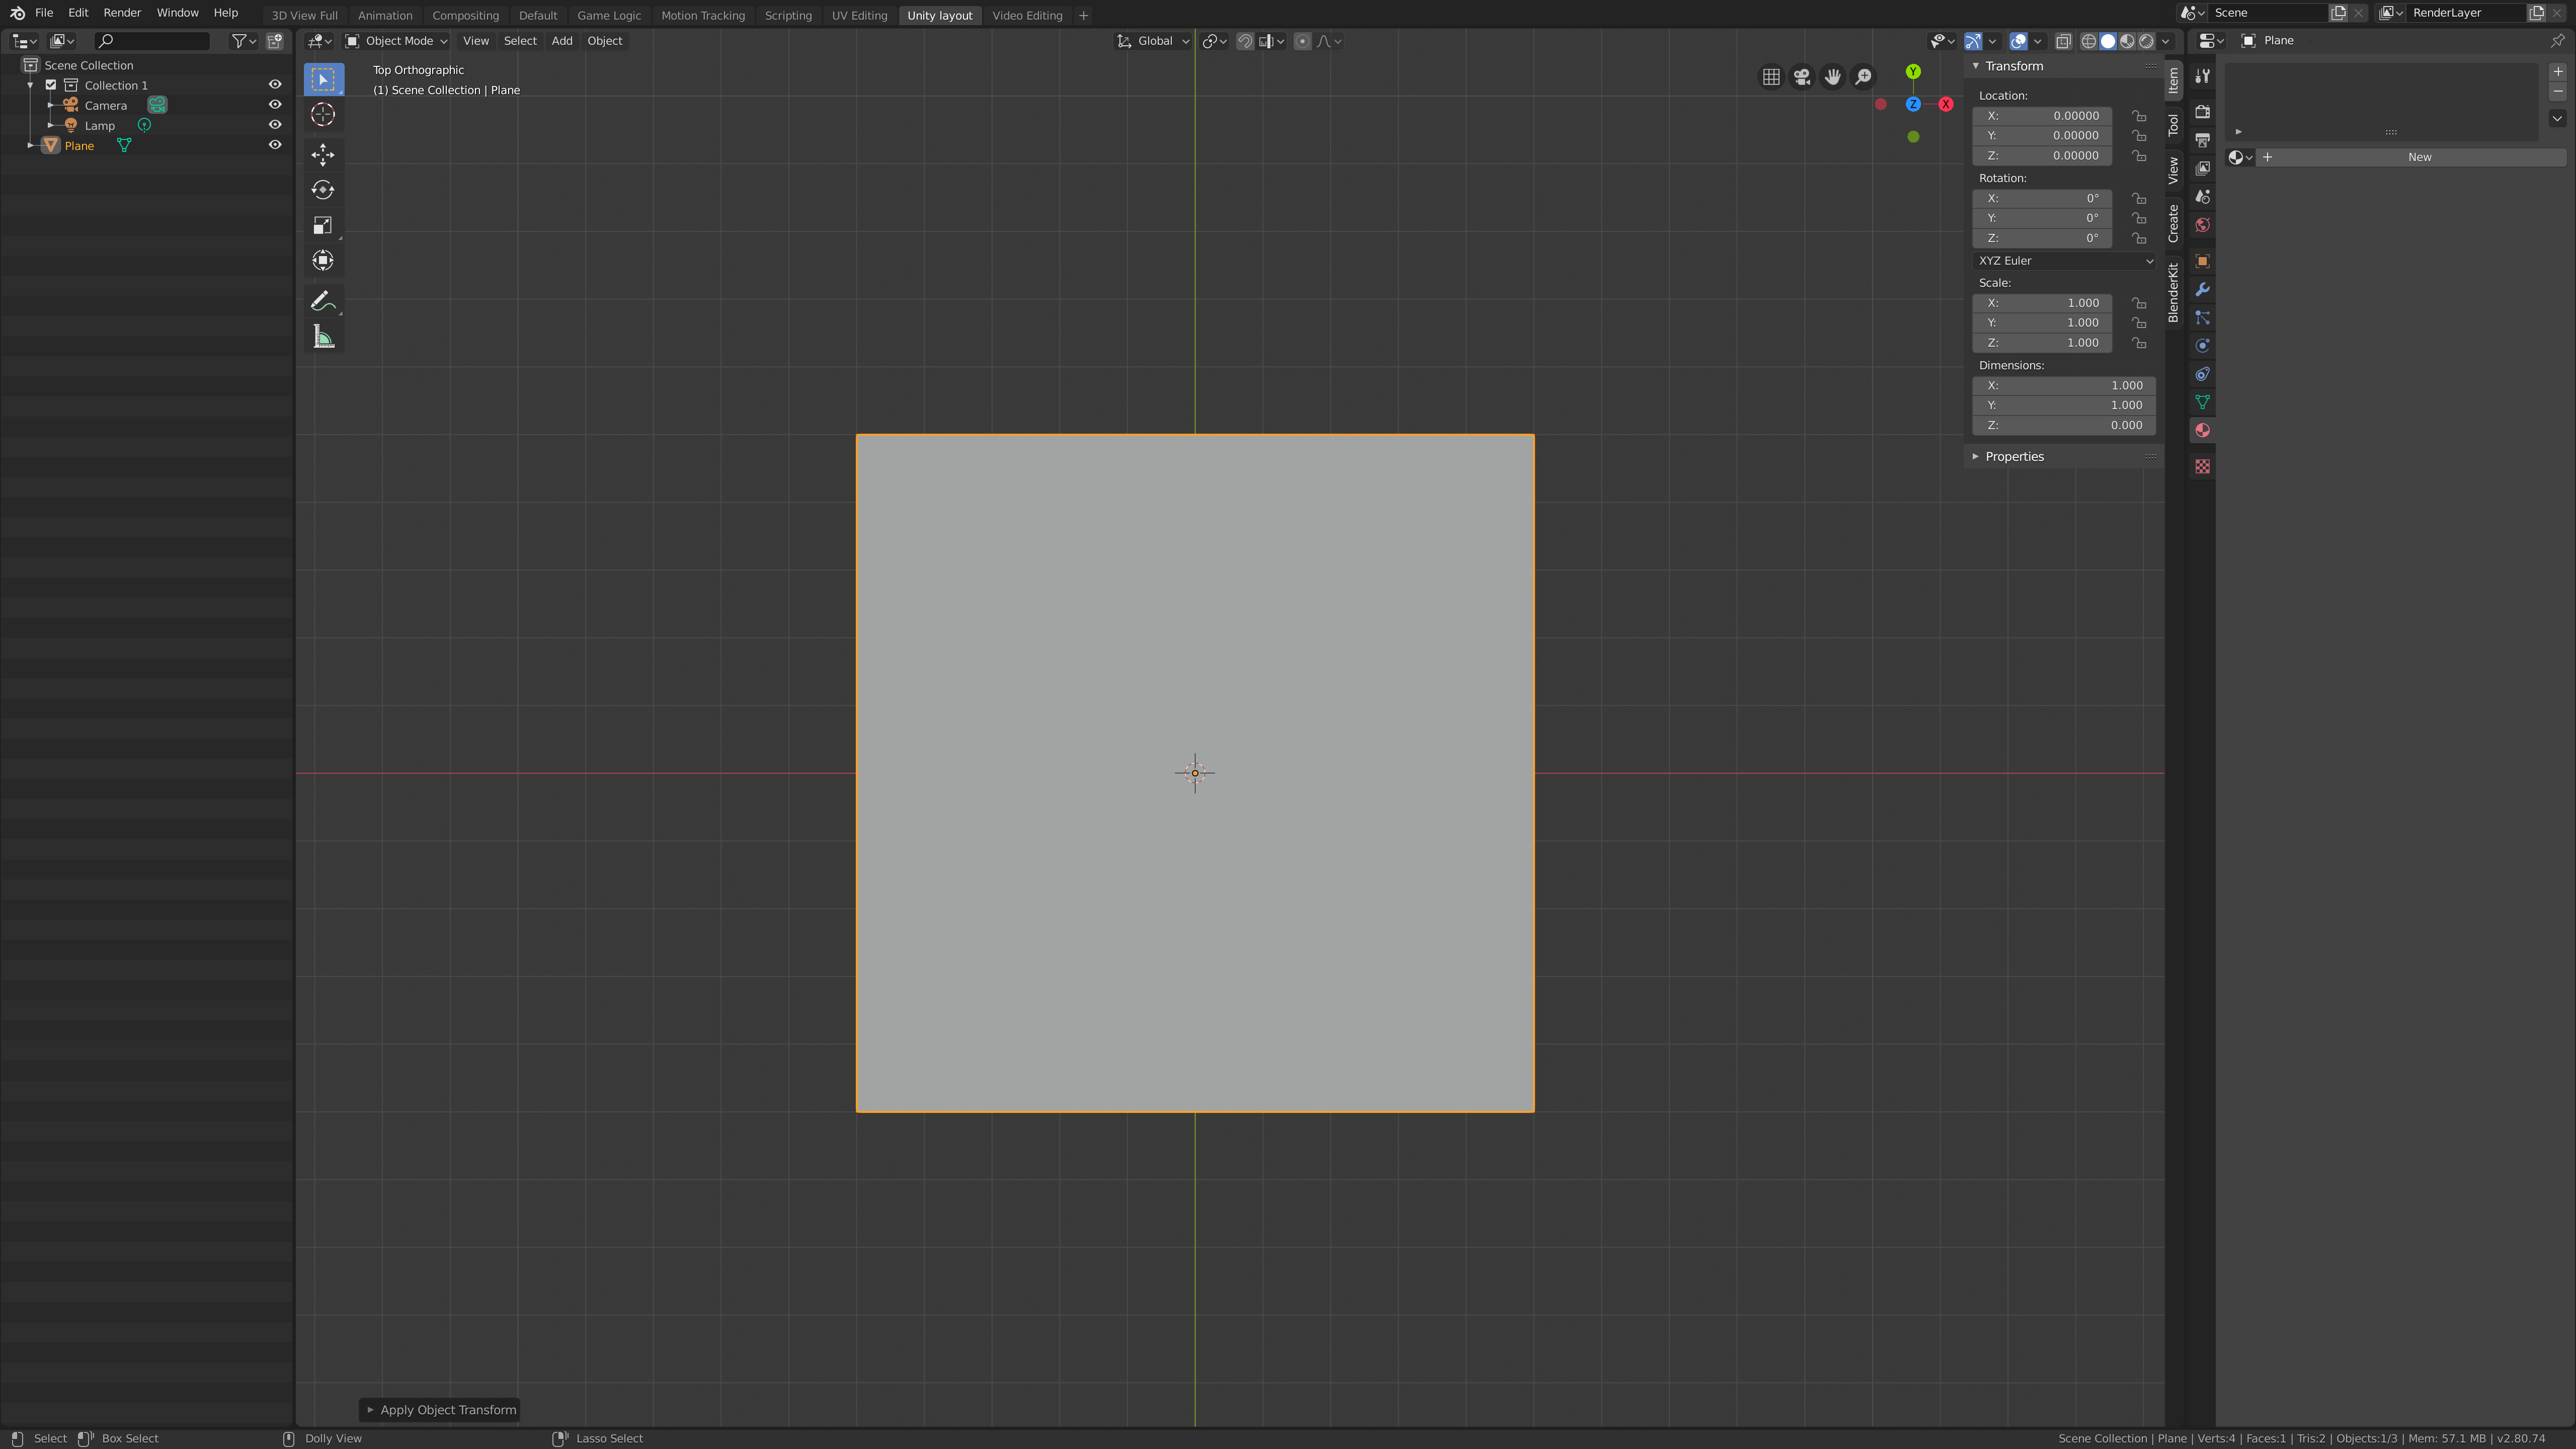Select the Rotate tool

(323, 190)
